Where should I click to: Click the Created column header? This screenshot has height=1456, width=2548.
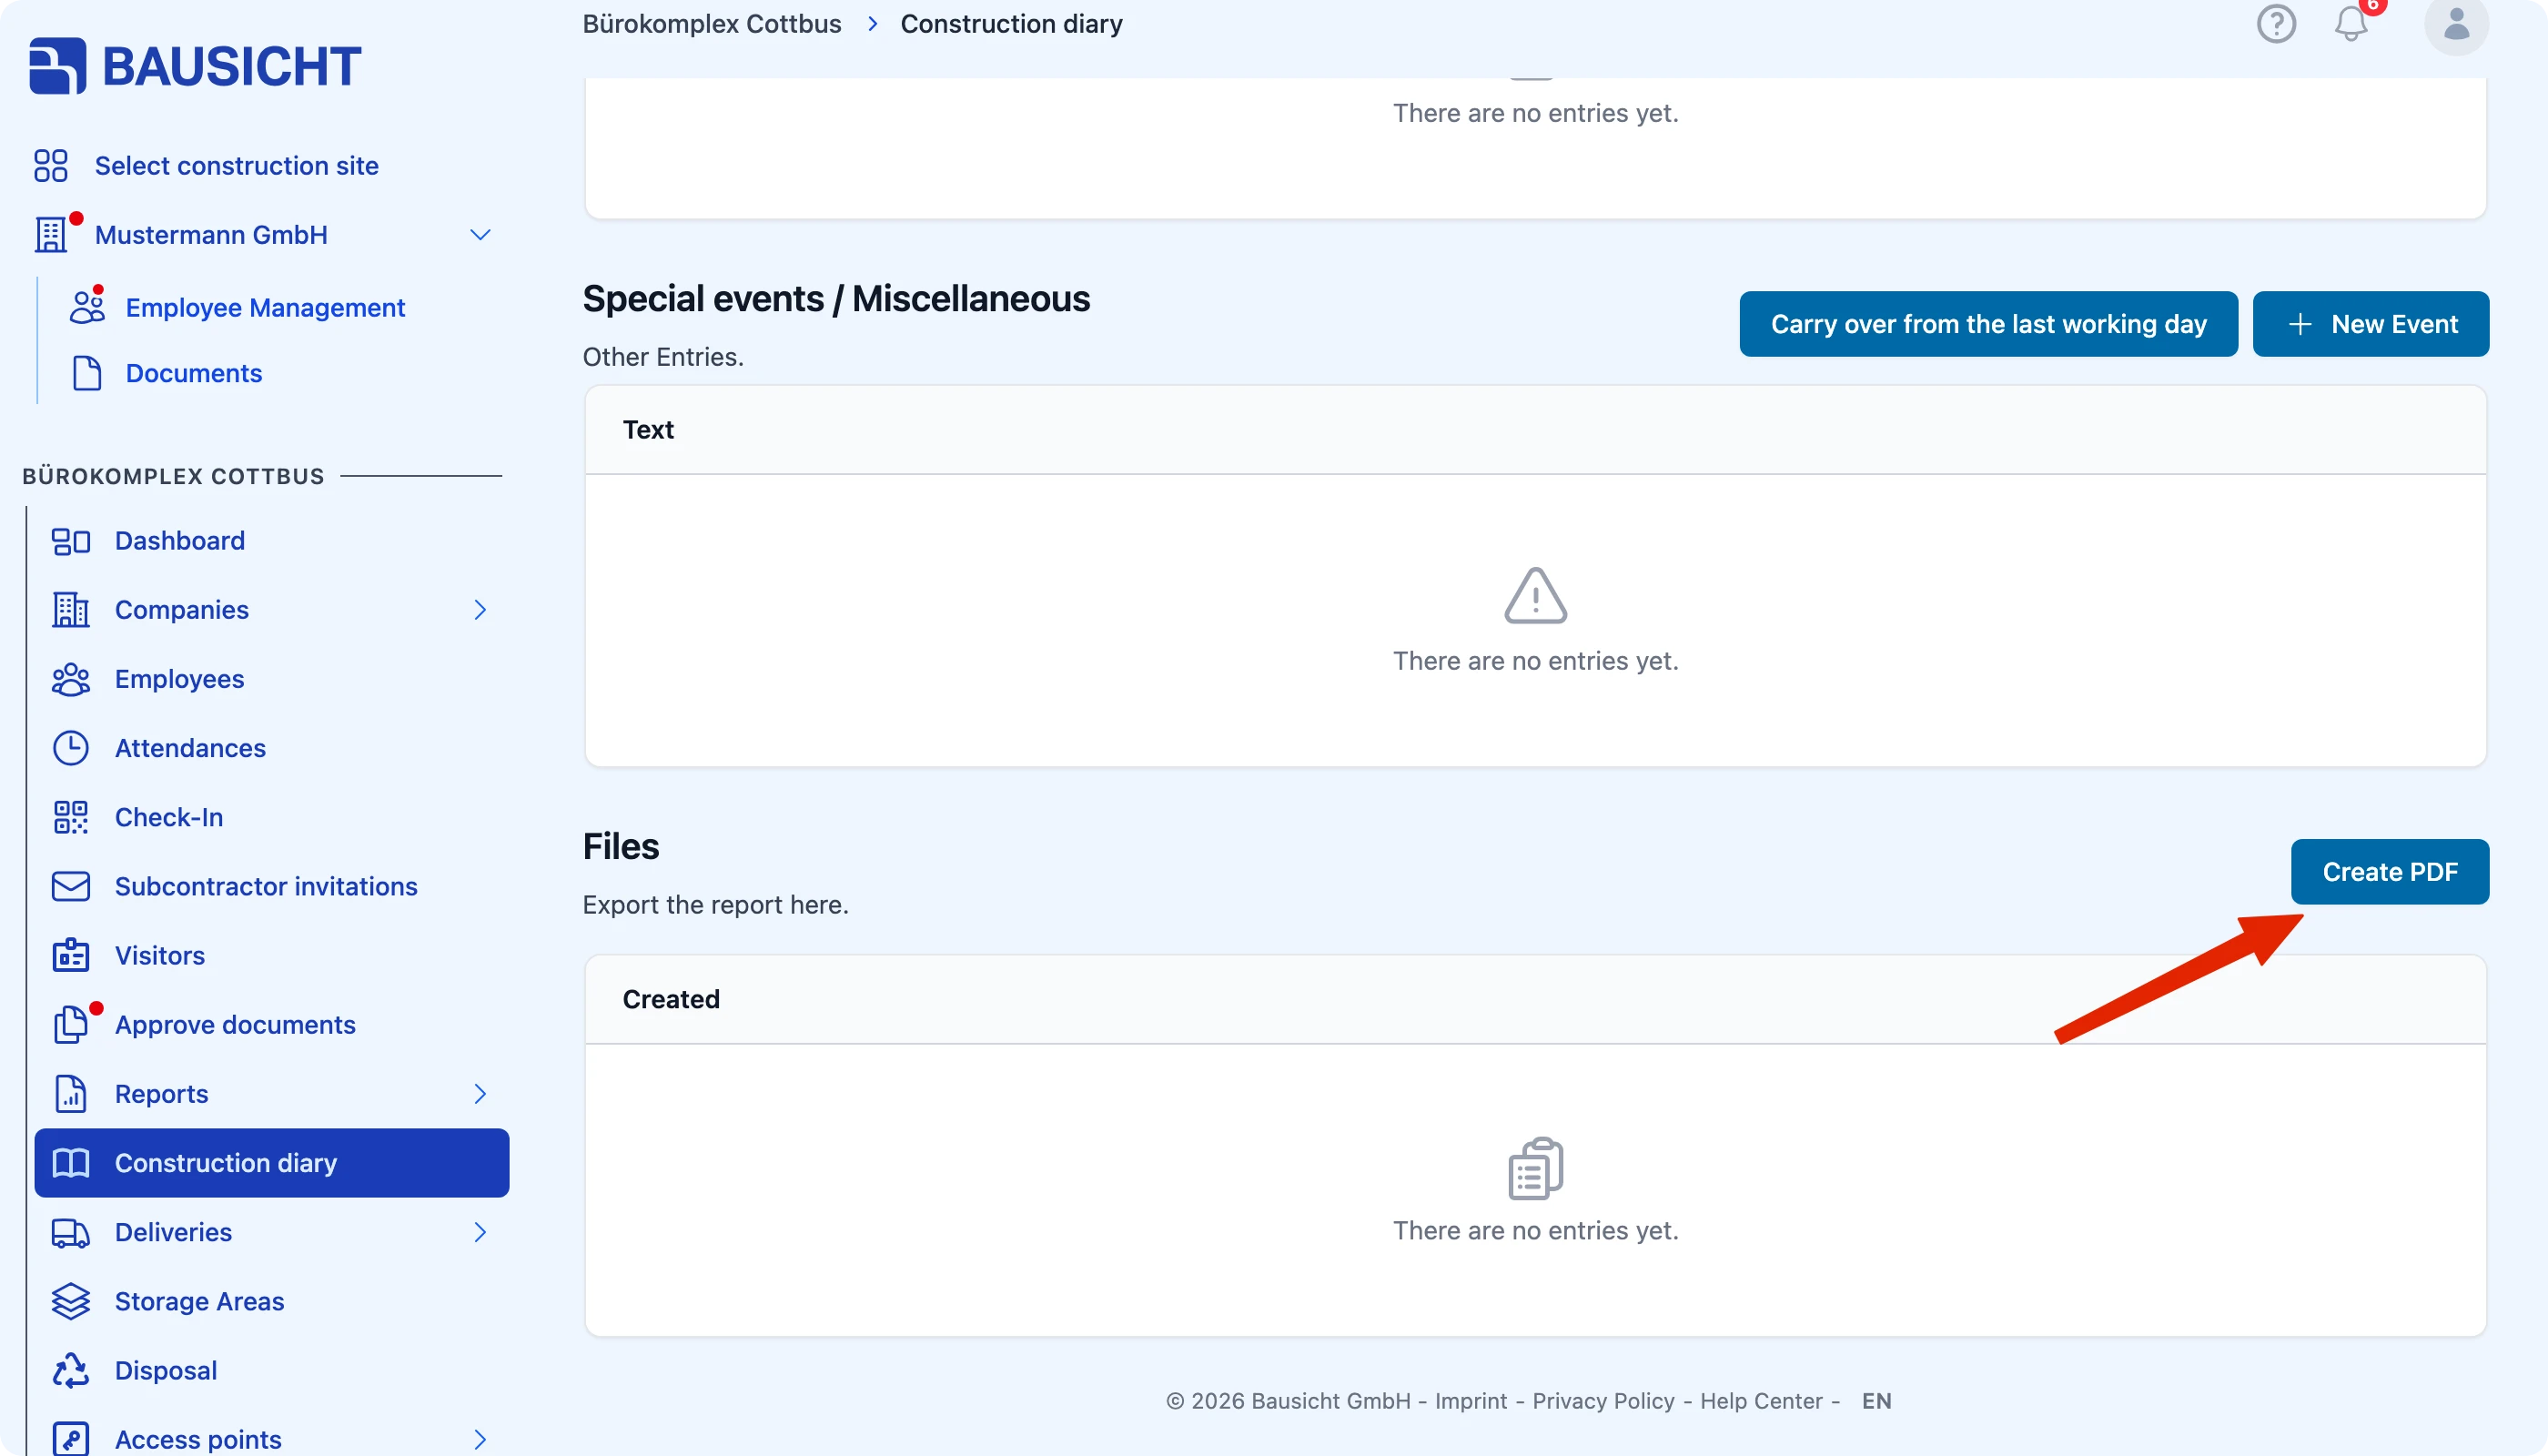pos(671,999)
